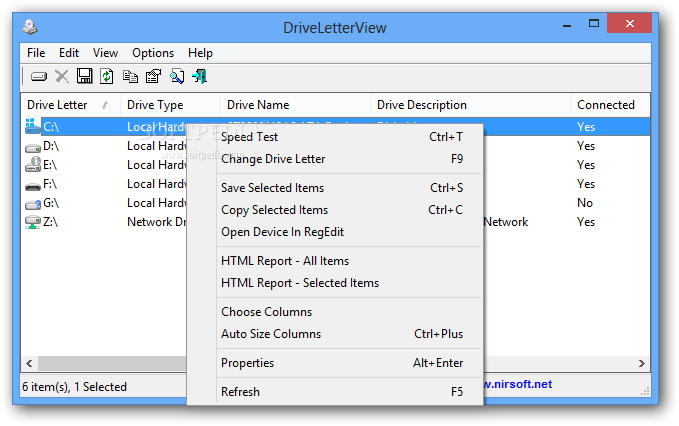Minimize the DriveLetterView window
The height and width of the screenshot is (426, 679).
pyautogui.click(x=567, y=26)
